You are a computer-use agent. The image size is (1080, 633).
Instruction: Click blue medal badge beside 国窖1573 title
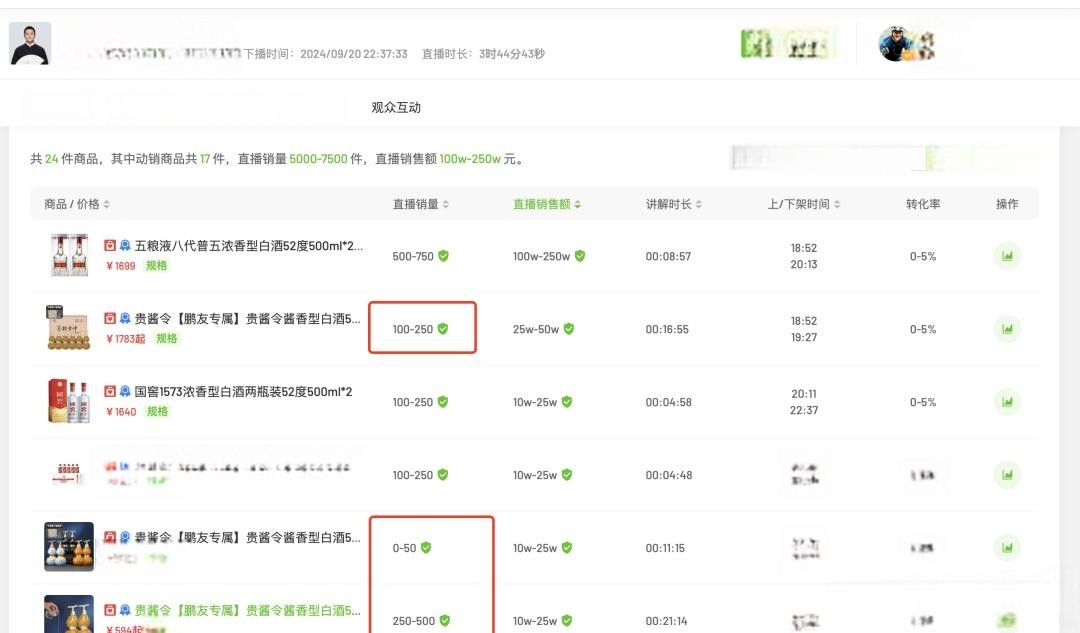125,392
